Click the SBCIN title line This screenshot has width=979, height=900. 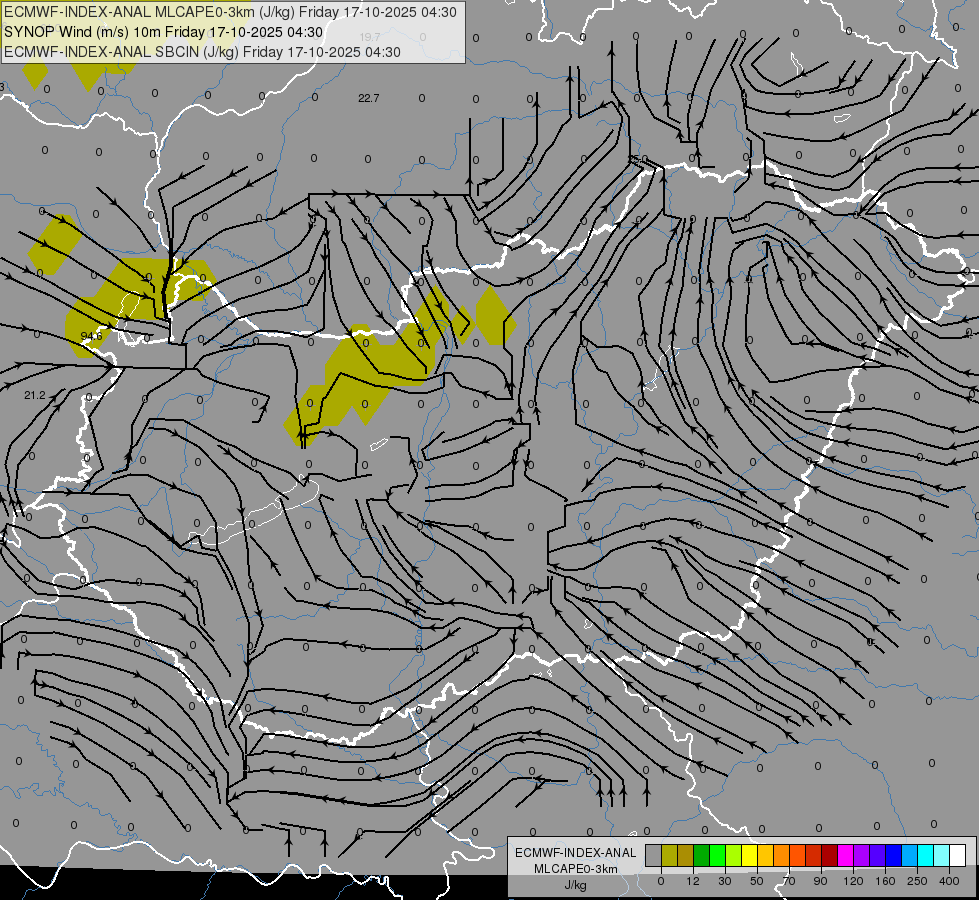coord(202,52)
